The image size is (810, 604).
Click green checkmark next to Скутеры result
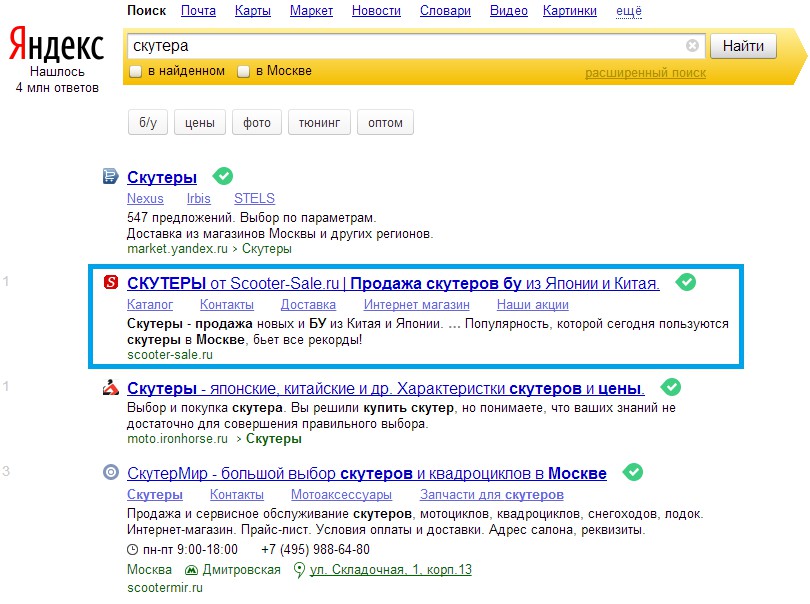point(223,176)
